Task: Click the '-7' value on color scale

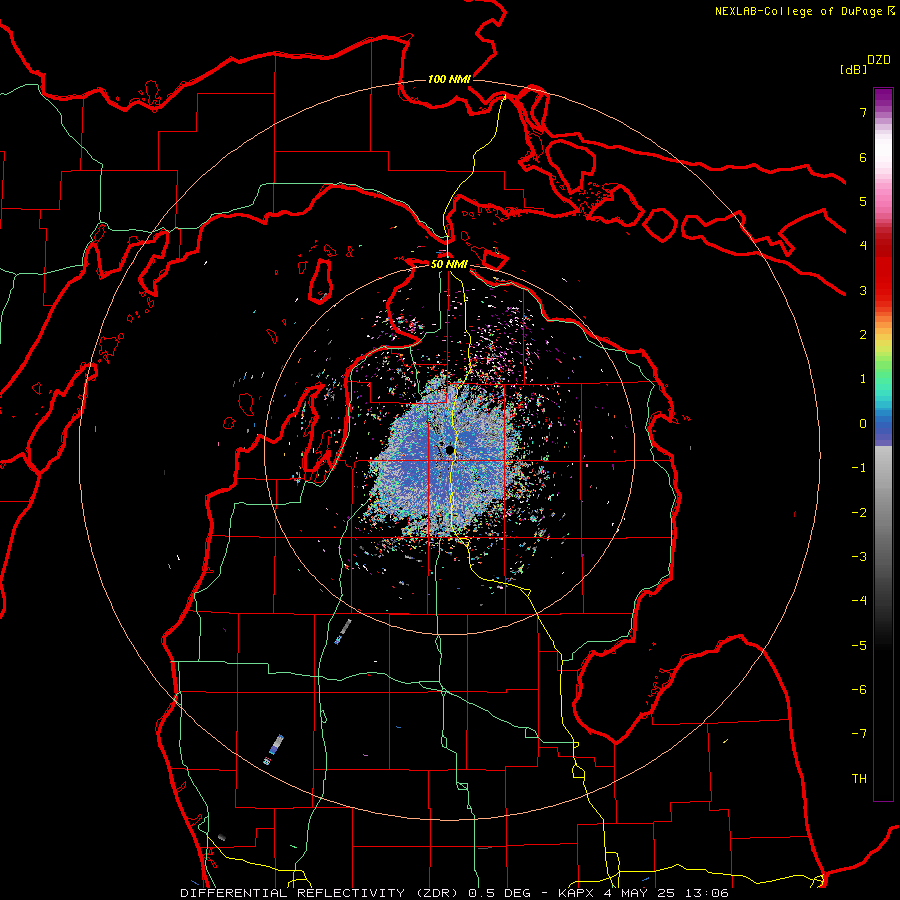Action: [859, 734]
